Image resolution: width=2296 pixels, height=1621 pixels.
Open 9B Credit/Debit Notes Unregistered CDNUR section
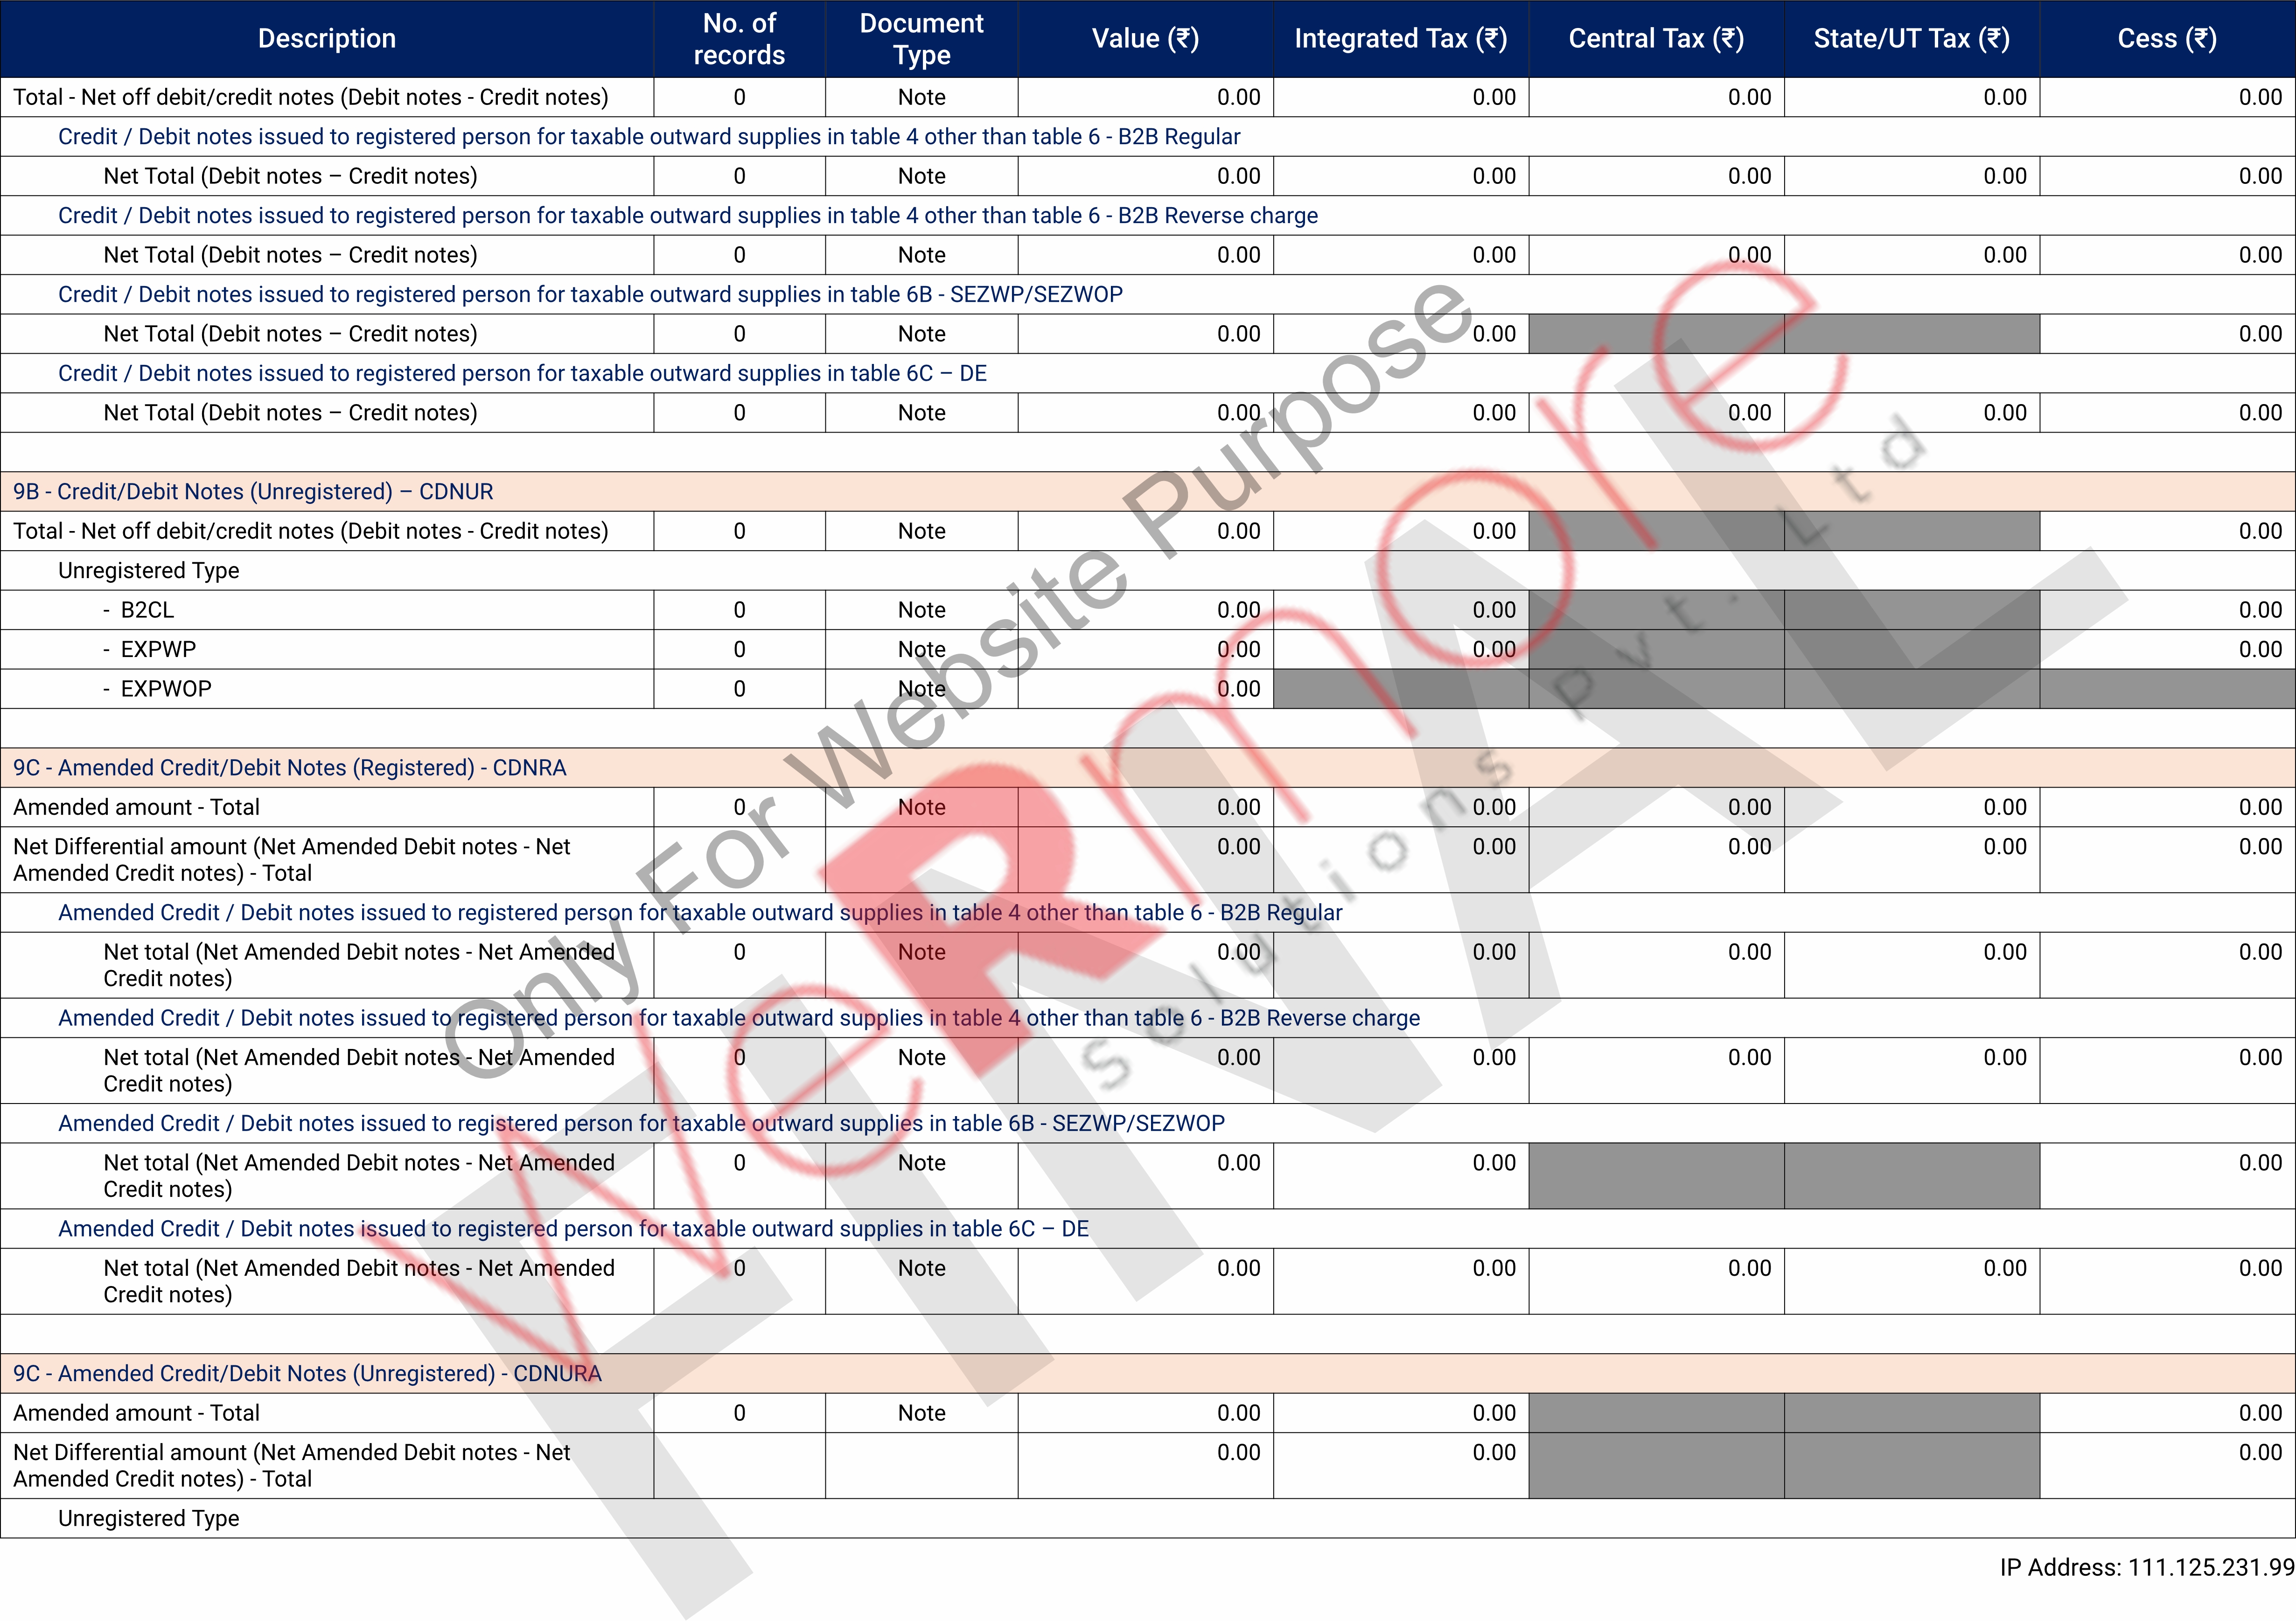pos(253,492)
